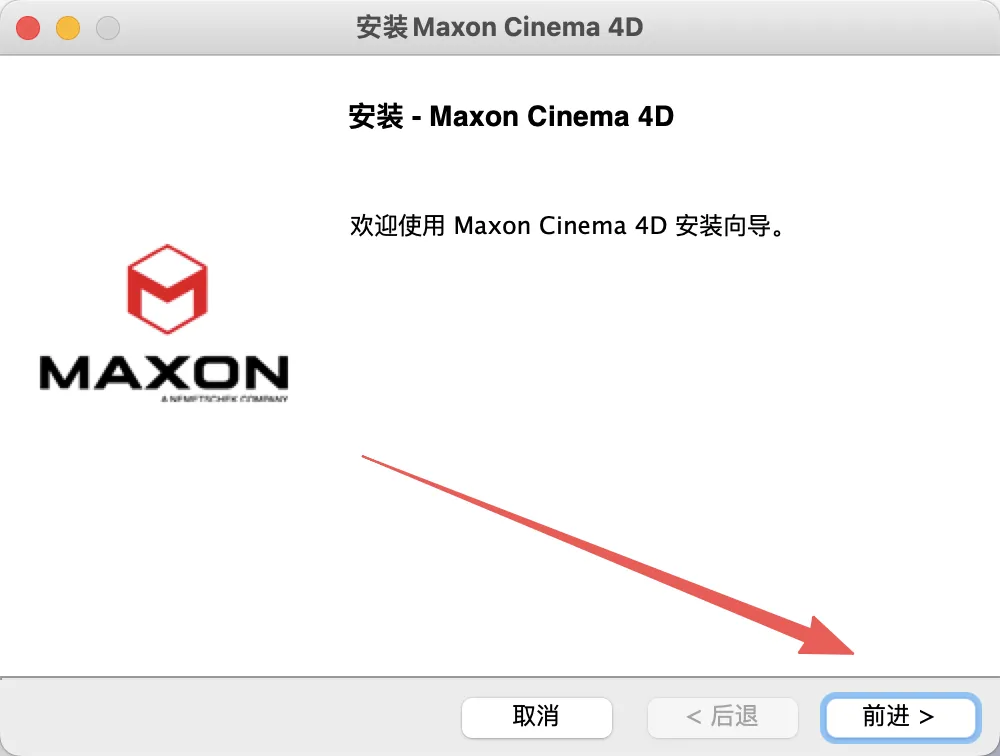Minimize the installer with the yellow button

68,28
